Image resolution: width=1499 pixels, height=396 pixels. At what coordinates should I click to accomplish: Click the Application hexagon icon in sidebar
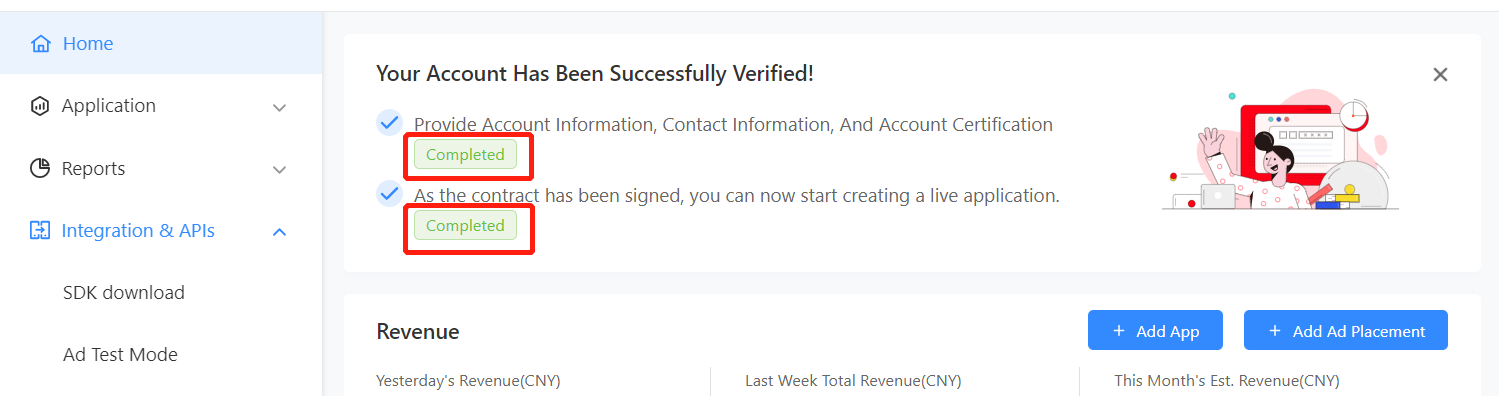(x=40, y=106)
